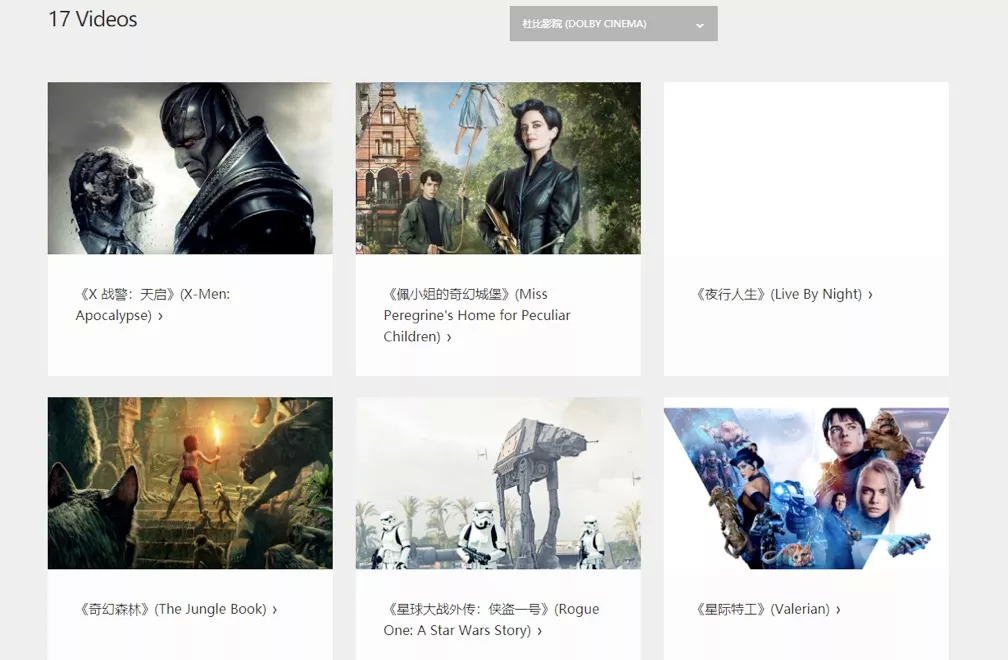Click the dropdown's down-arrow chevron

coord(699,25)
